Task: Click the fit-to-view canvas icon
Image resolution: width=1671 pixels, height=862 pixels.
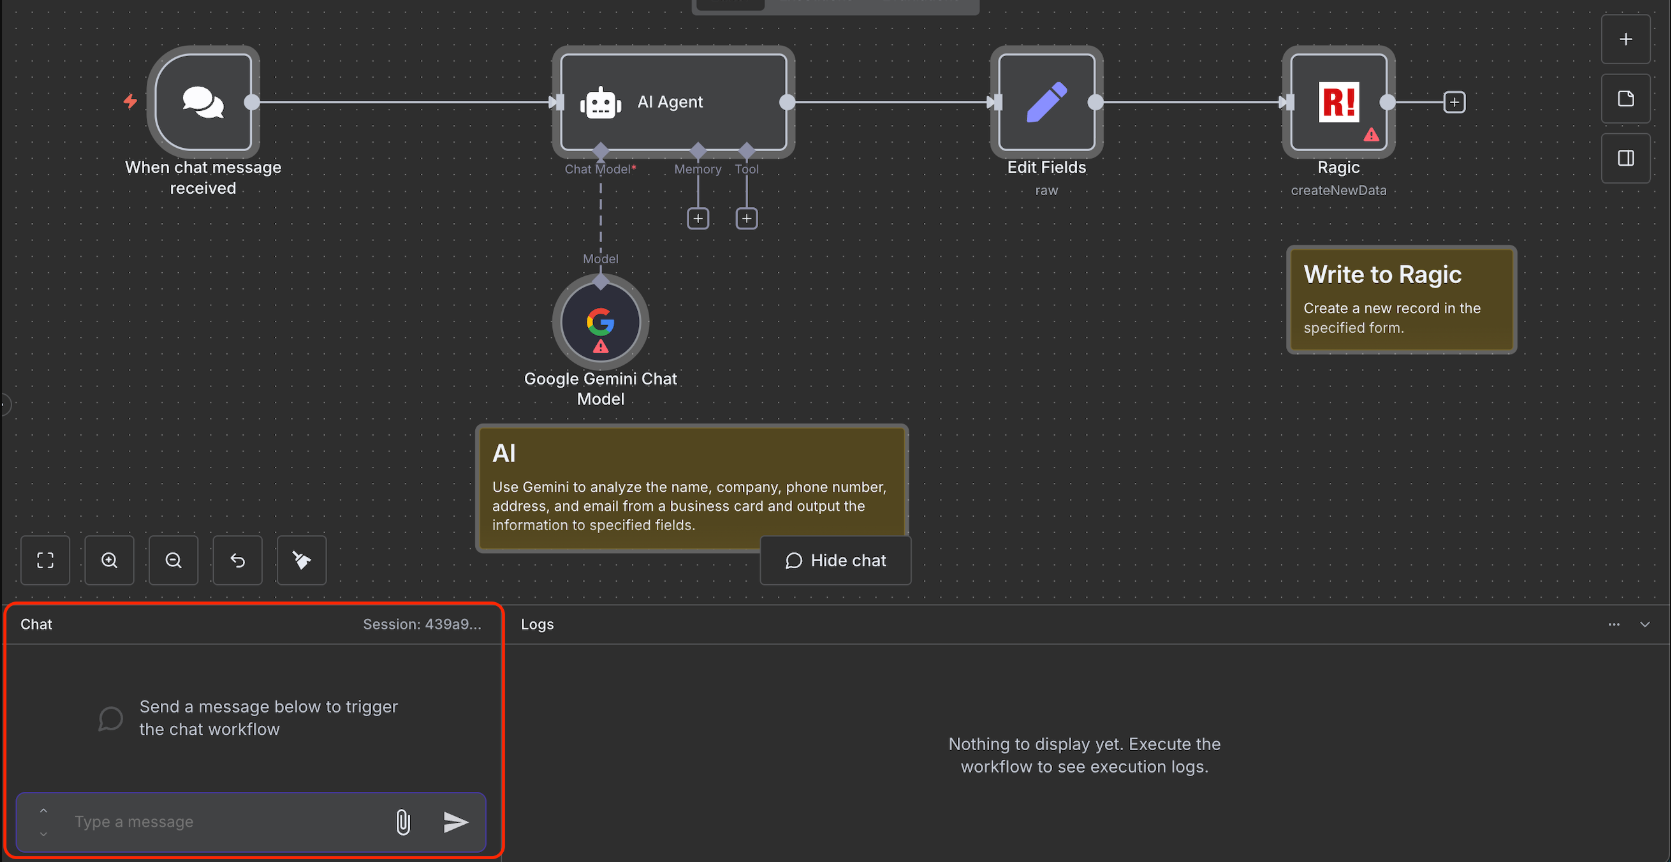Action: point(45,560)
